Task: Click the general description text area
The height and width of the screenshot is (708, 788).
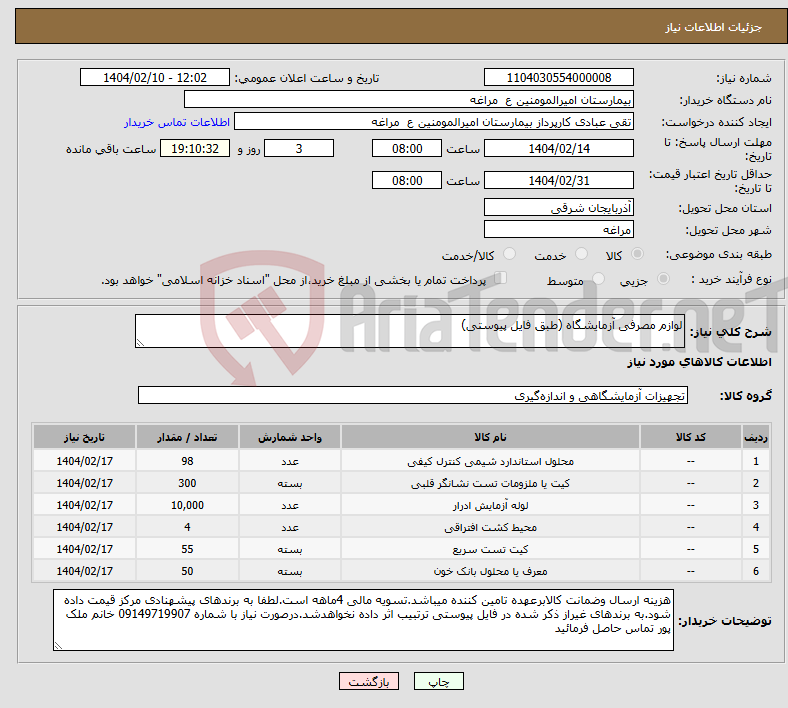Action: (410, 331)
